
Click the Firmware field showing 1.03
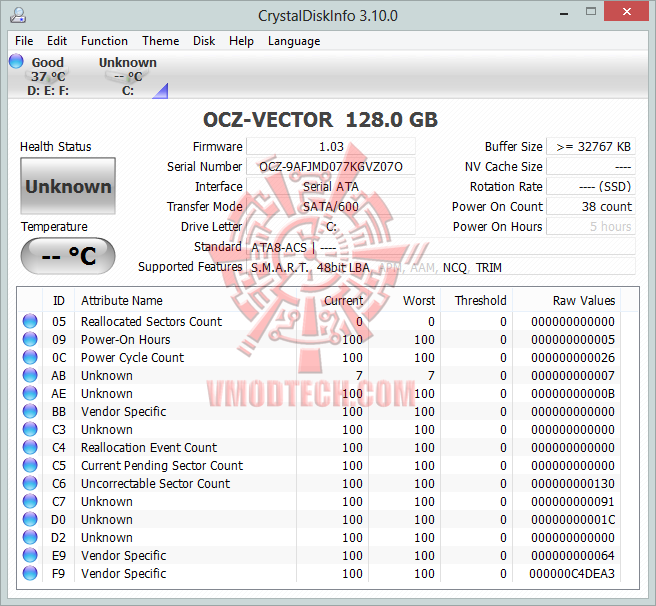[331, 146]
